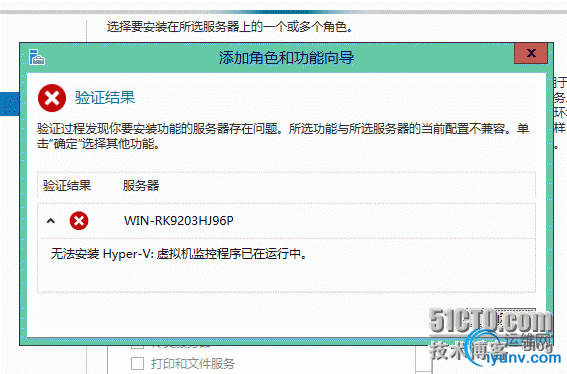The height and width of the screenshot is (374, 567).
Task: Check the 打印和文件服务 checkbox in background window
Action: tap(137, 363)
